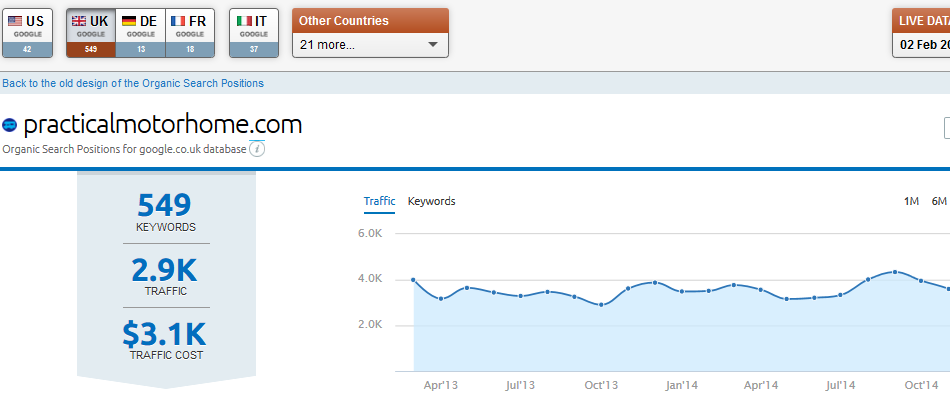Click the practicalmotorhome.com domain title
Screen dimensions: 950x396
point(162,124)
